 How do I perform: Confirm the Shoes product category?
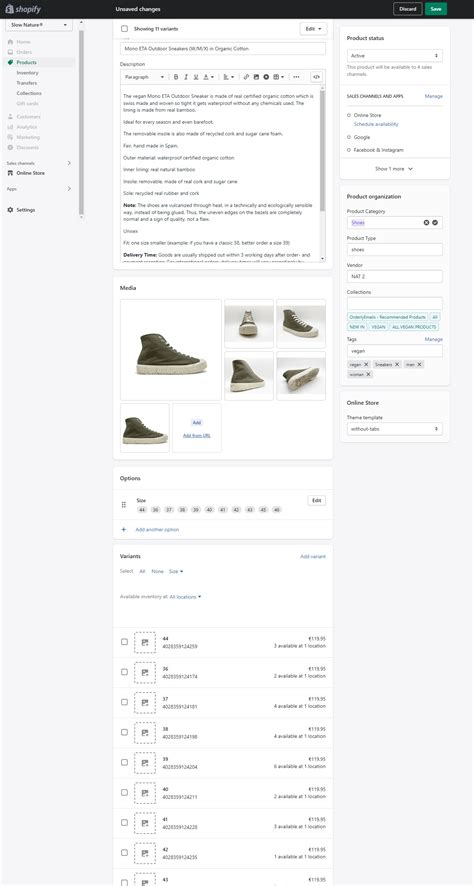pyautogui.click(x=435, y=223)
